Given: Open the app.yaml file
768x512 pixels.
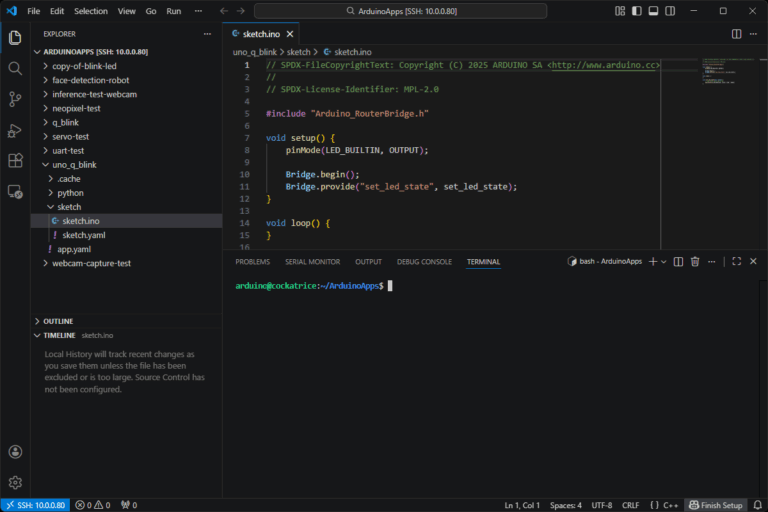Looking at the screenshot, I should click(x=126, y=249).
